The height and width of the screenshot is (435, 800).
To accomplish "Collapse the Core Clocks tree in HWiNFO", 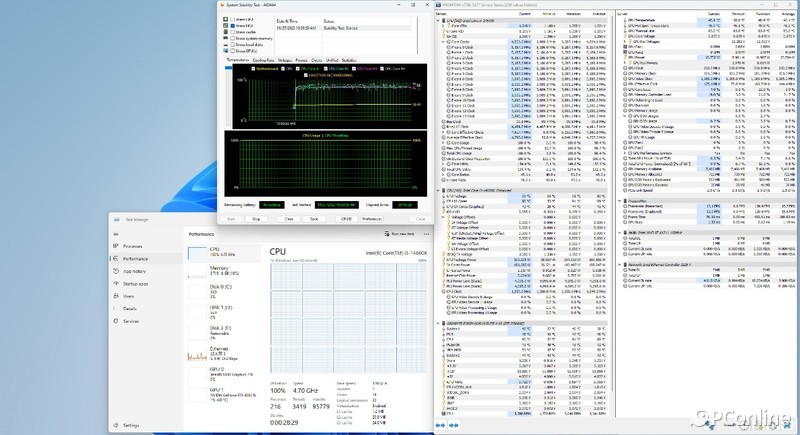I will click(443, 42).
